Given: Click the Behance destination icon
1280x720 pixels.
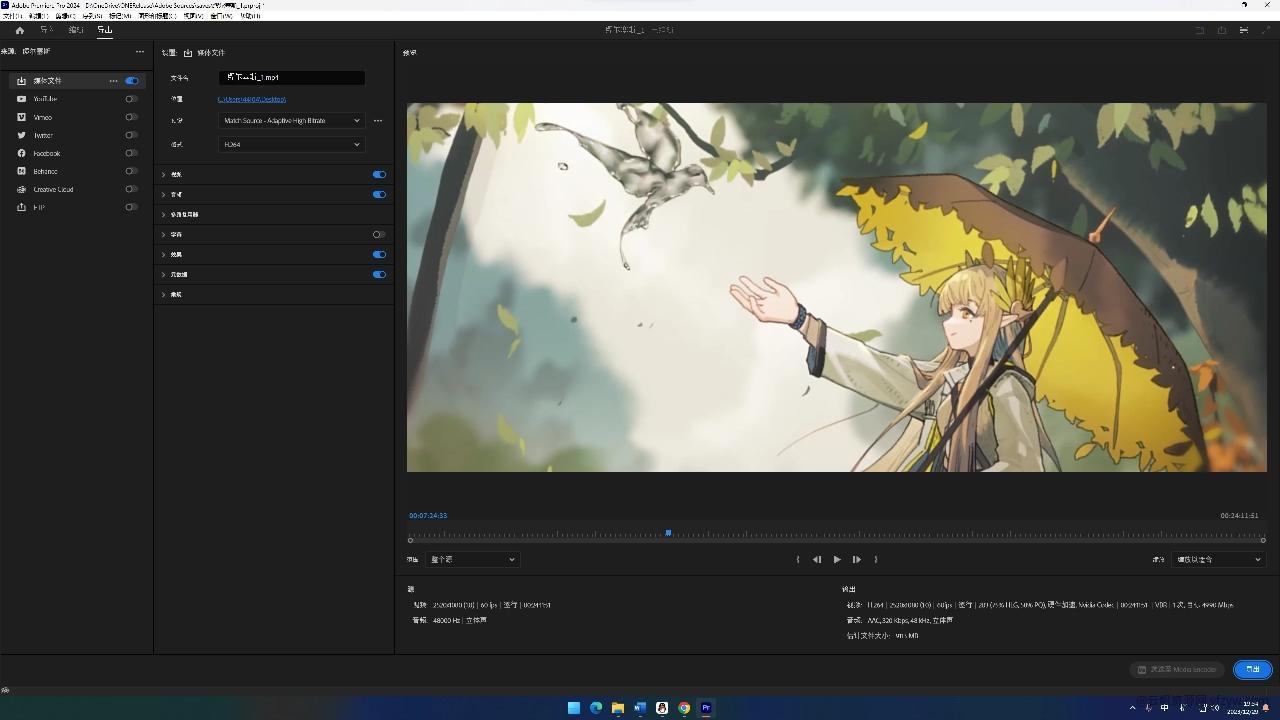Looking at the screenshot, I should click(x=21, y=171).
